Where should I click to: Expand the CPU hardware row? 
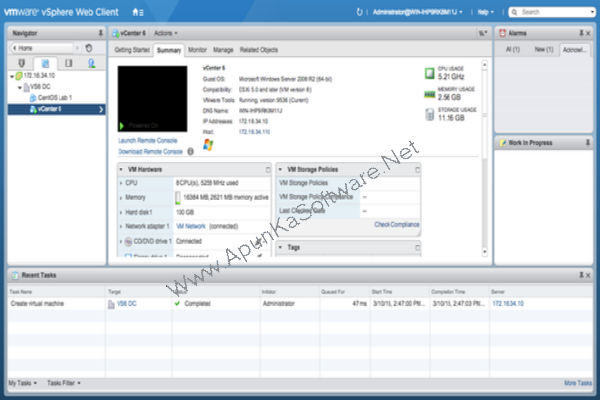click(121, 183)
